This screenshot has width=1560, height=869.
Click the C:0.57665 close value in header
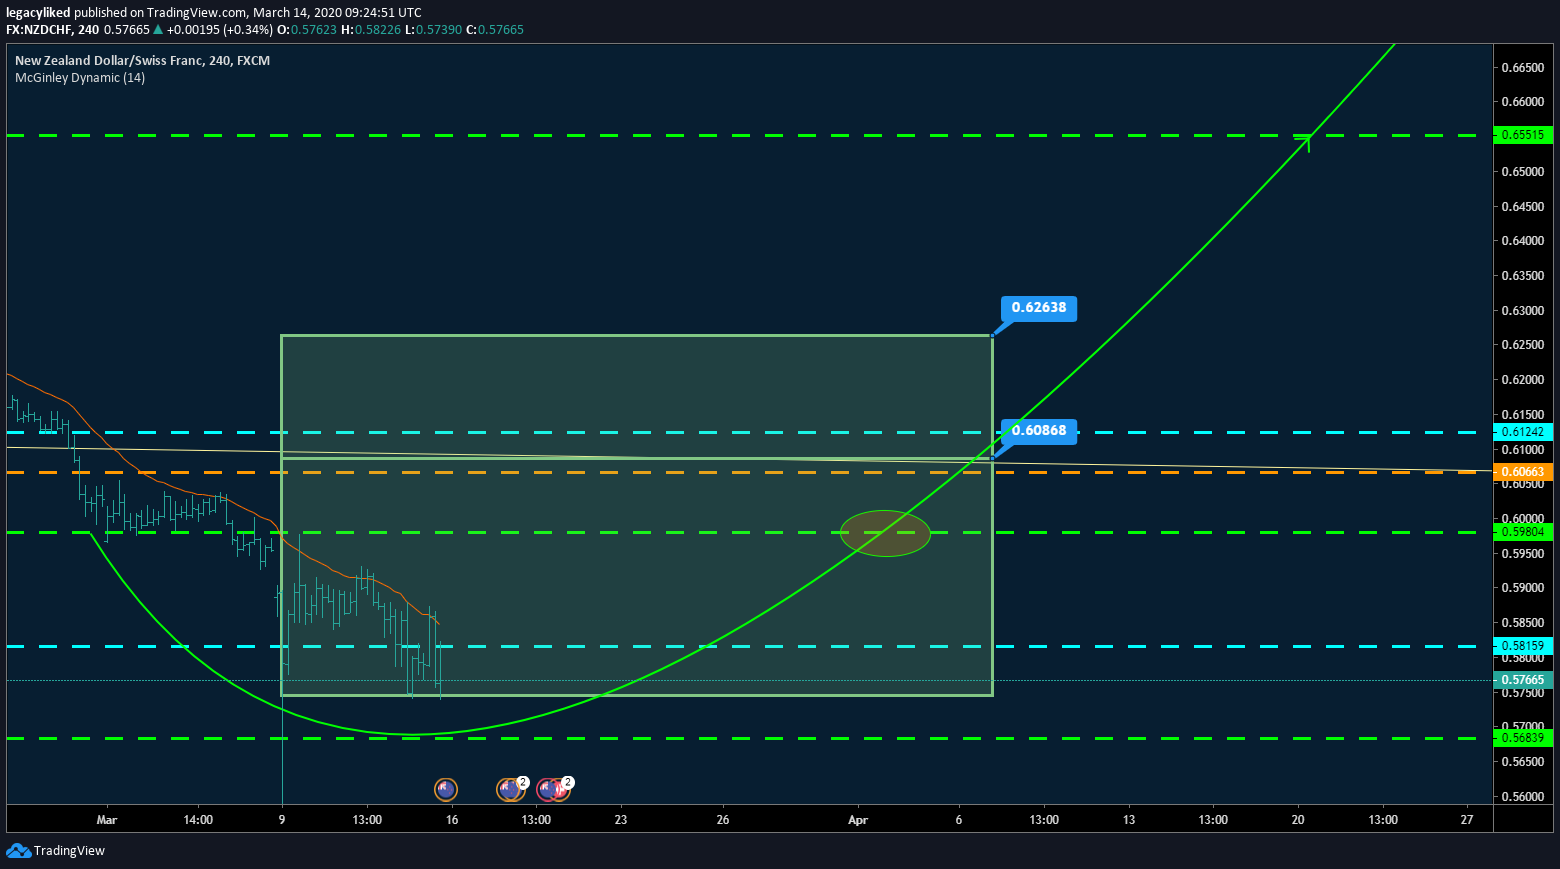(x=495, y=30)
